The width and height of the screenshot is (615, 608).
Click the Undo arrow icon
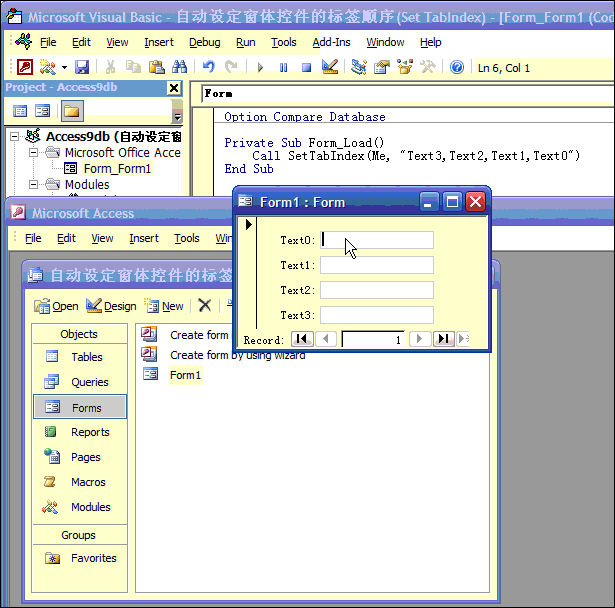[209, 67]
